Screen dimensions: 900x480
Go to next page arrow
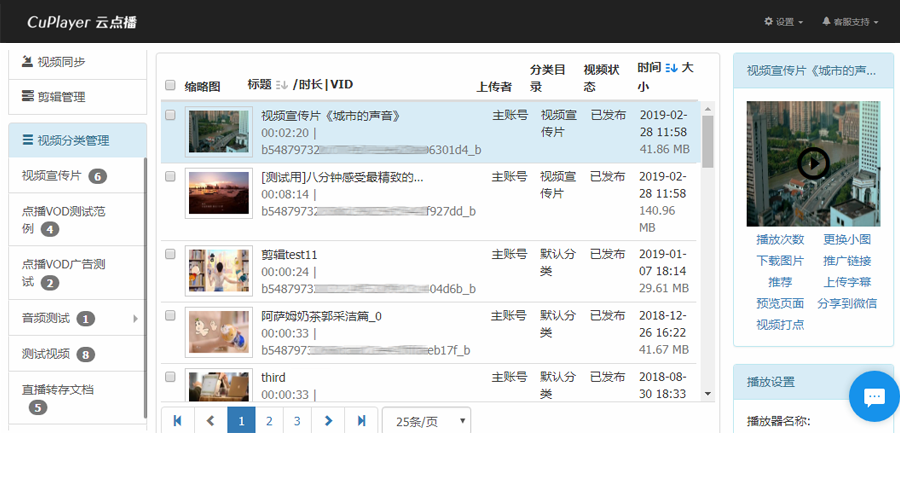pyautogui.click(x=328, y=421)
